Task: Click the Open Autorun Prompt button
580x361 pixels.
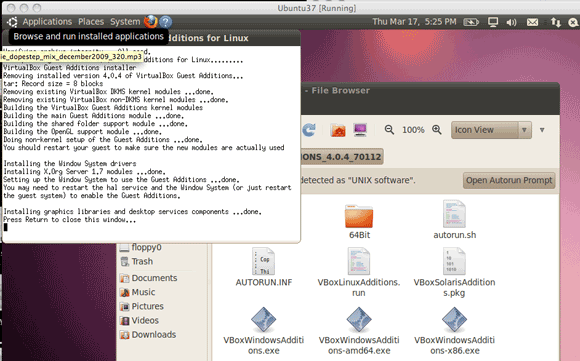Action: click(x=509, y=180)
